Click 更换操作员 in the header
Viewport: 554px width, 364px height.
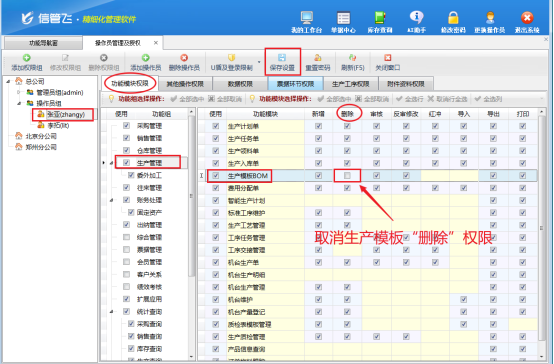[x=490, y=22]
